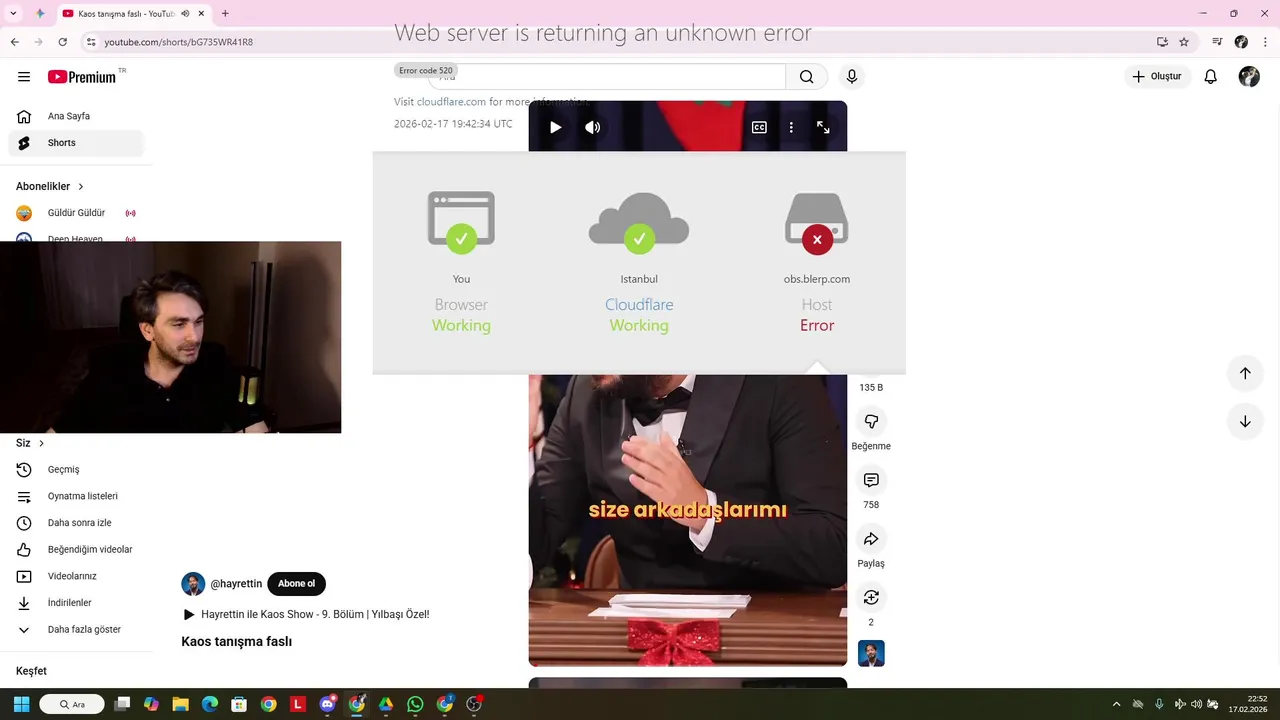
Task: Open comments showing 758
Action: click(871, 481)
